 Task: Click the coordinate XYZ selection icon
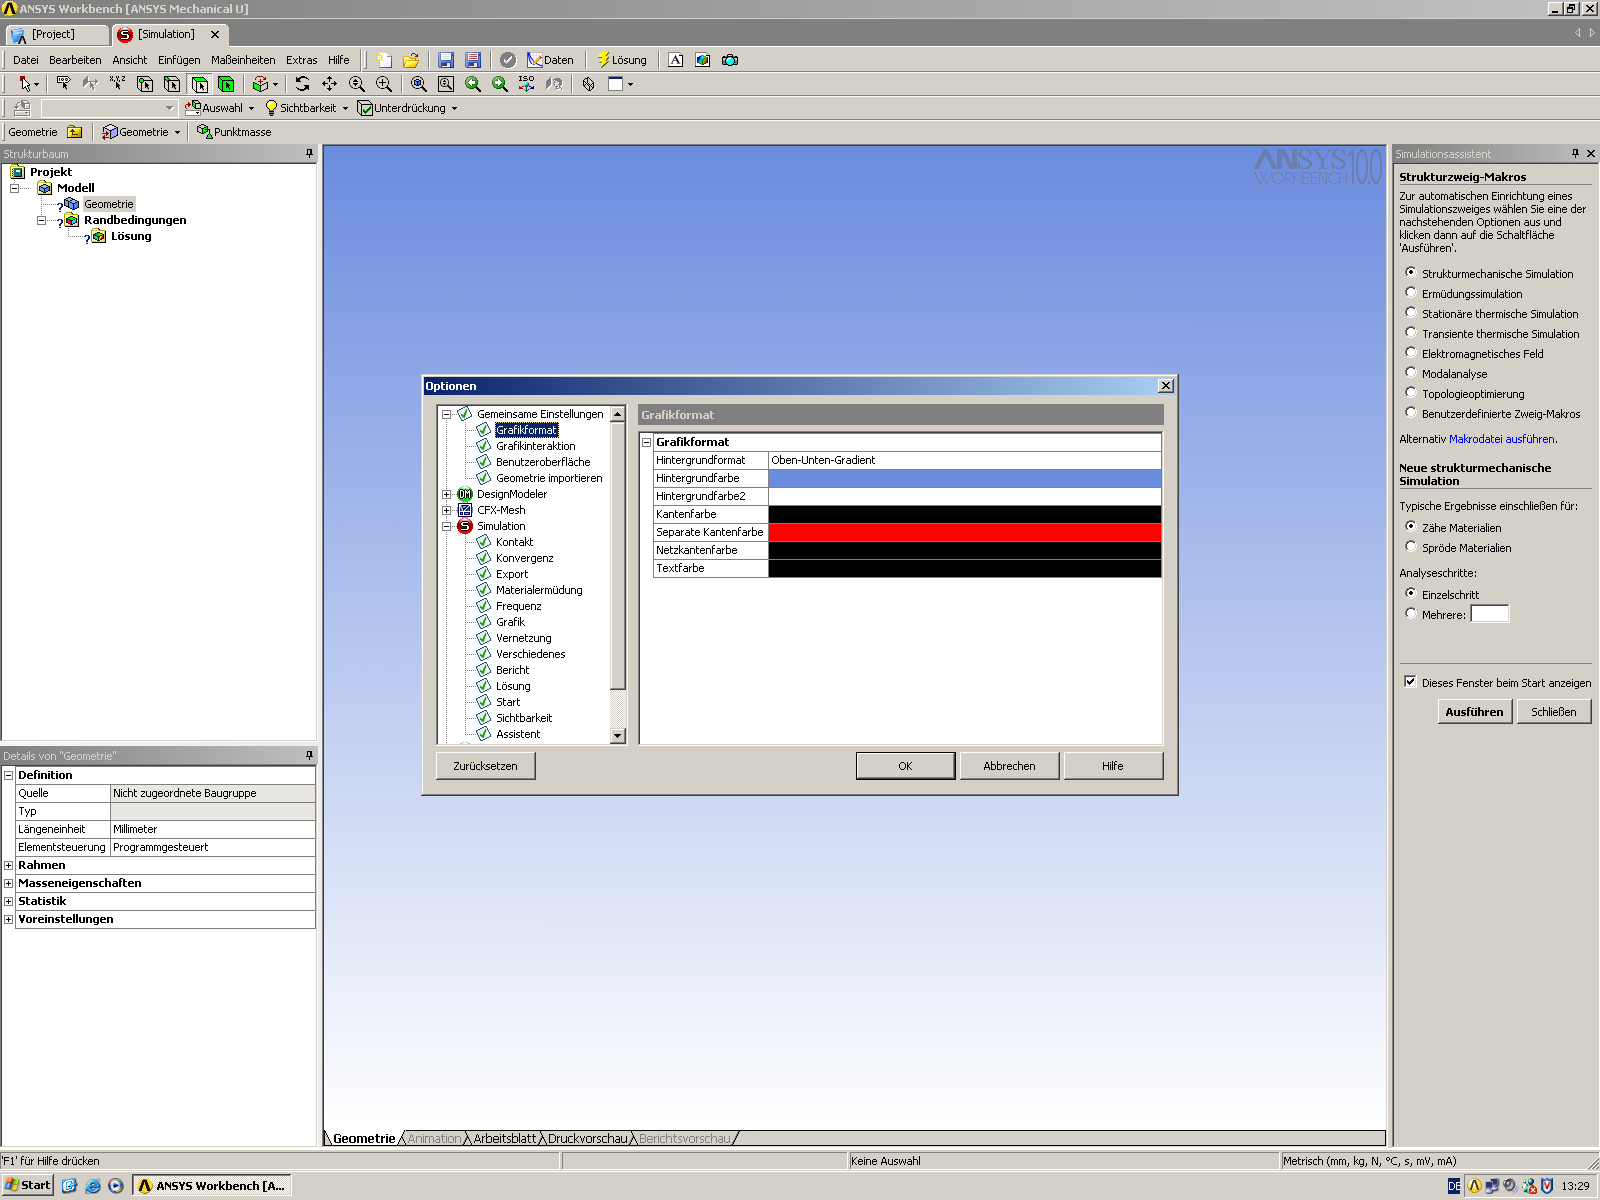coord(118,84)
